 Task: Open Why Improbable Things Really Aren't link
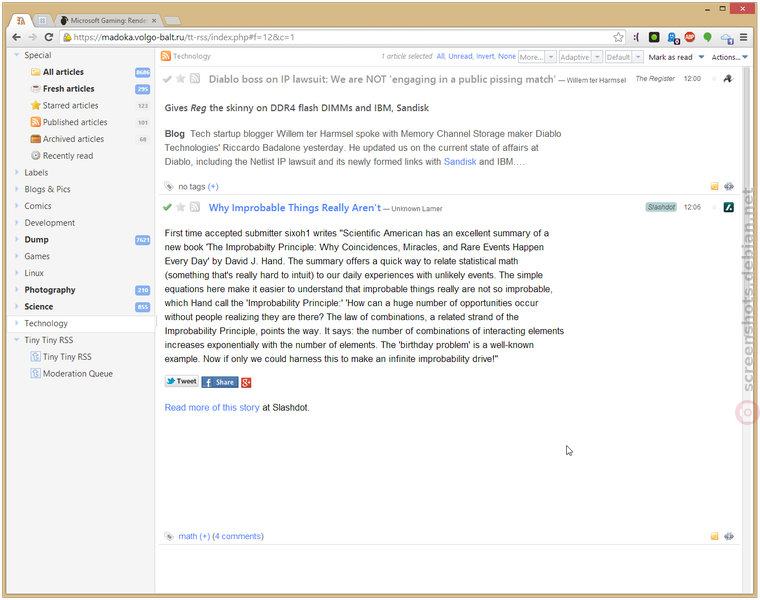[x=295, y=207]
